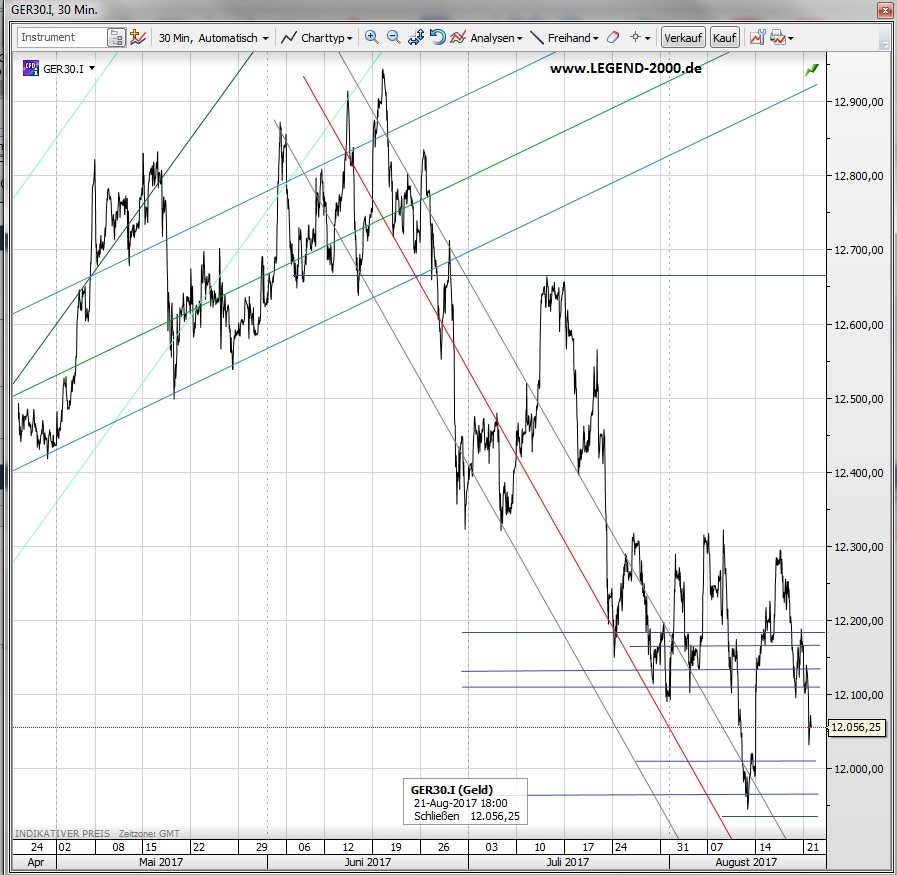This screenshot has width=897, height=875.
Task: Click the Kauf button
Action: pos(724,38)
